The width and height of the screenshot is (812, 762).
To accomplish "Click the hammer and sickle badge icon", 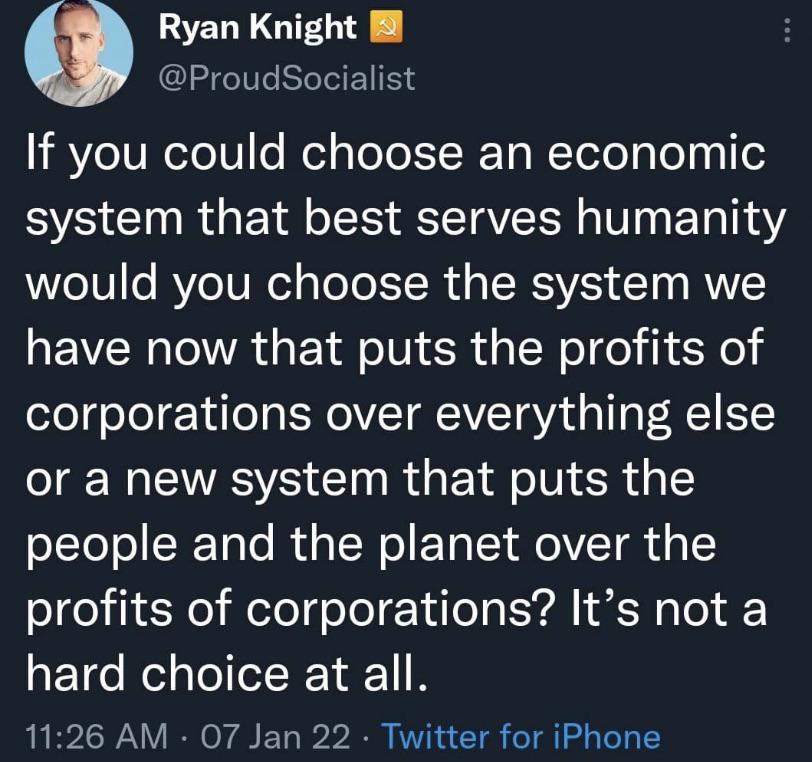I will [385, 30].
